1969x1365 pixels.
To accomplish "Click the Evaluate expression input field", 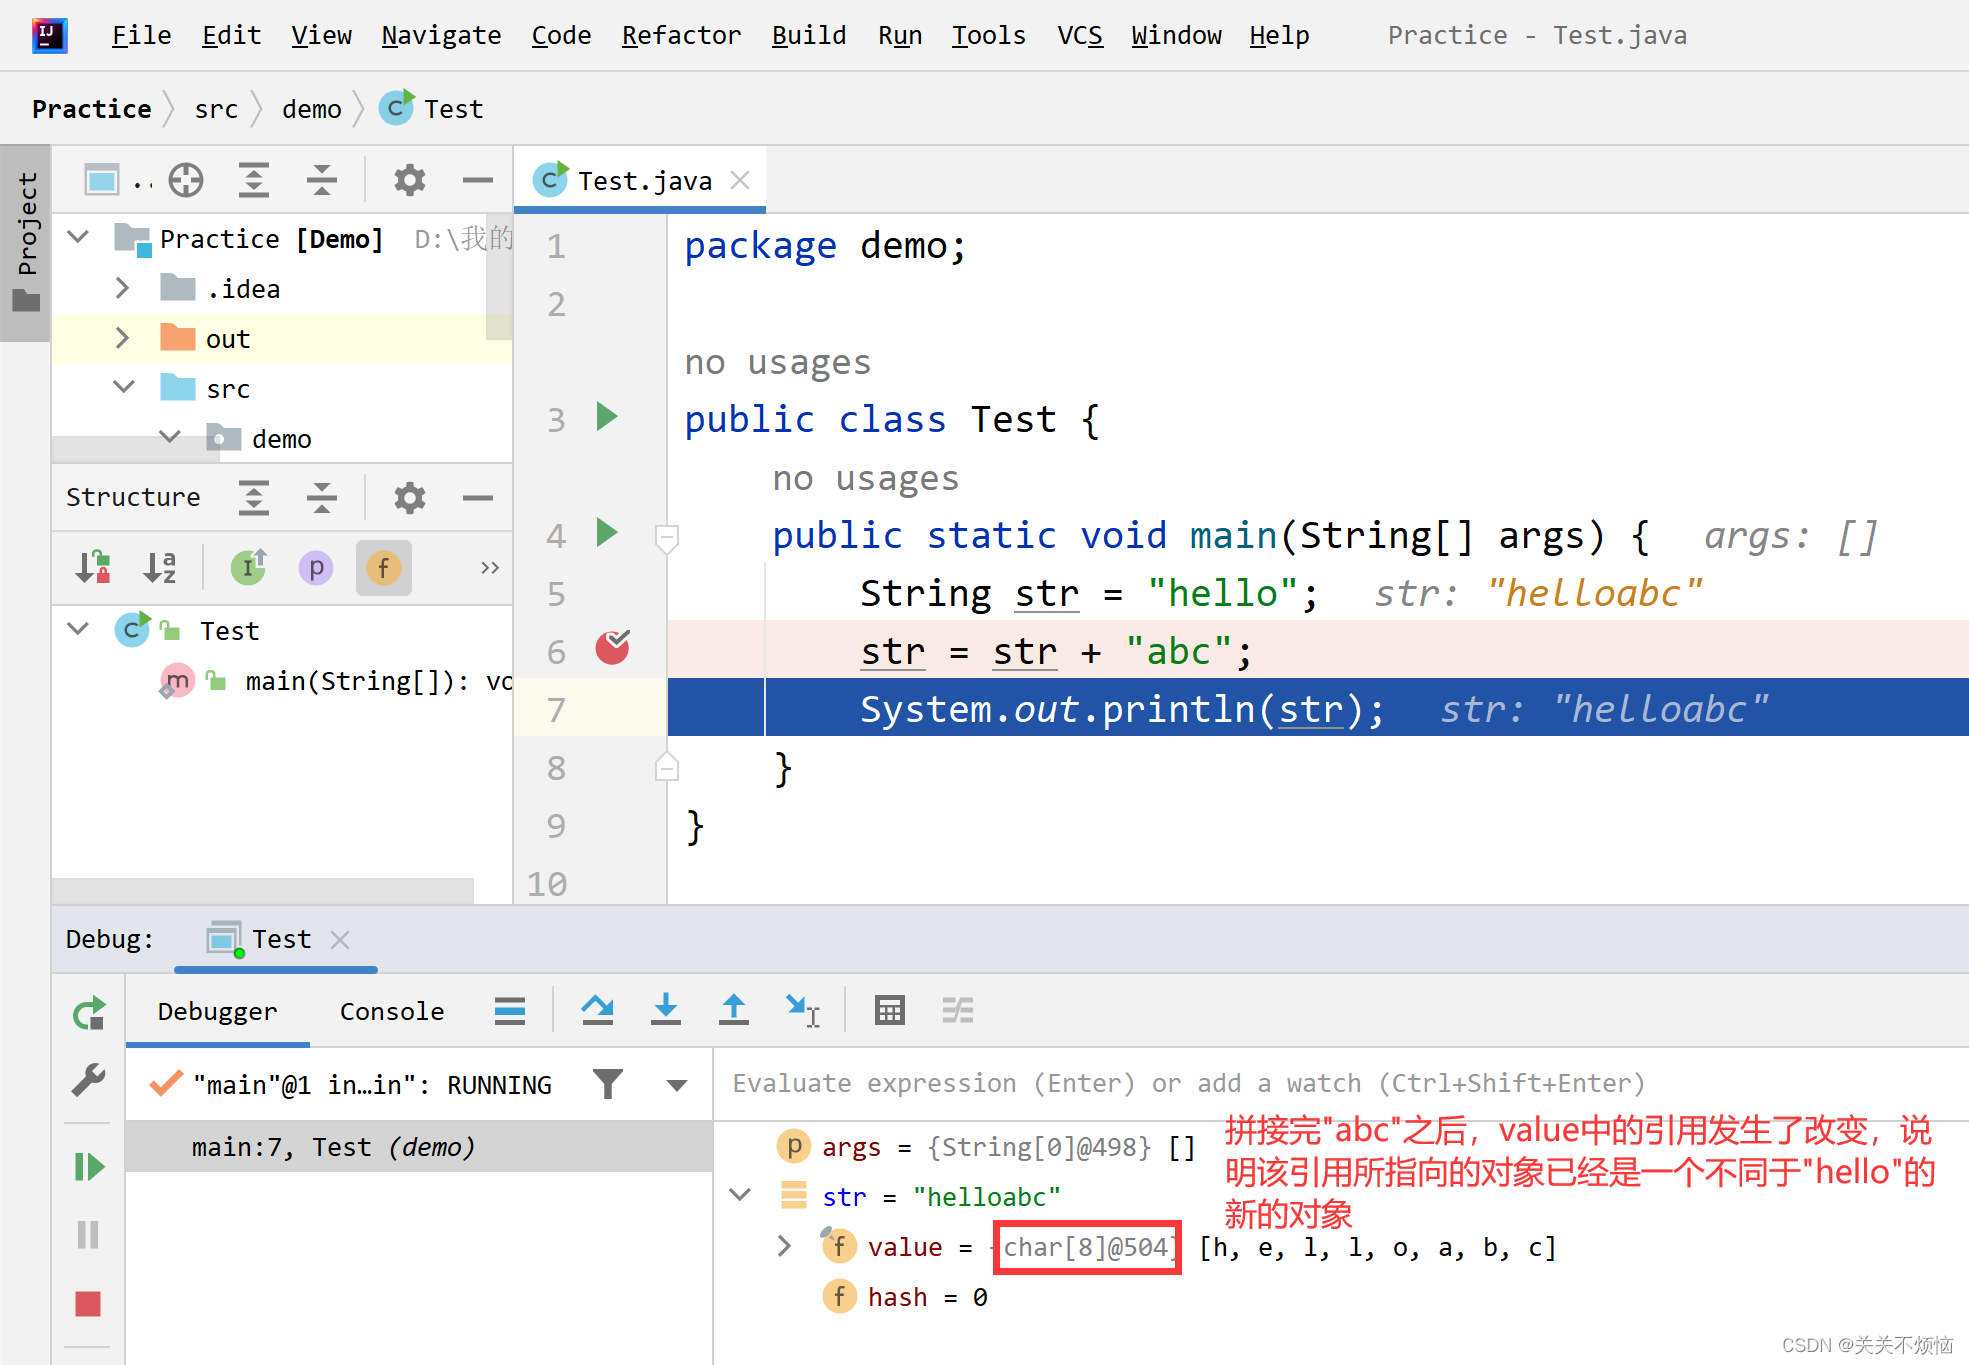I will click(1187, 1083).
